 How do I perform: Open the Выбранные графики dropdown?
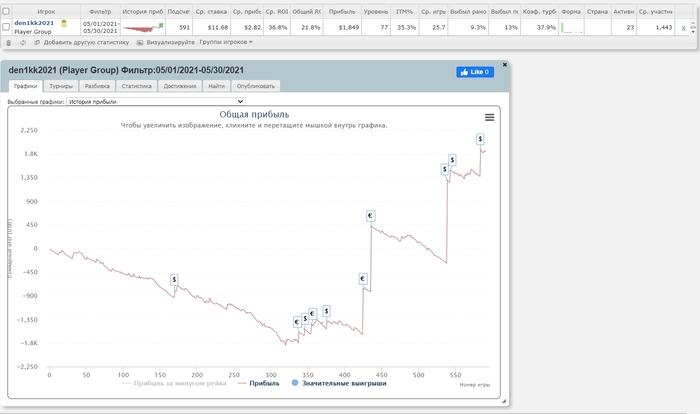(156, 102)
